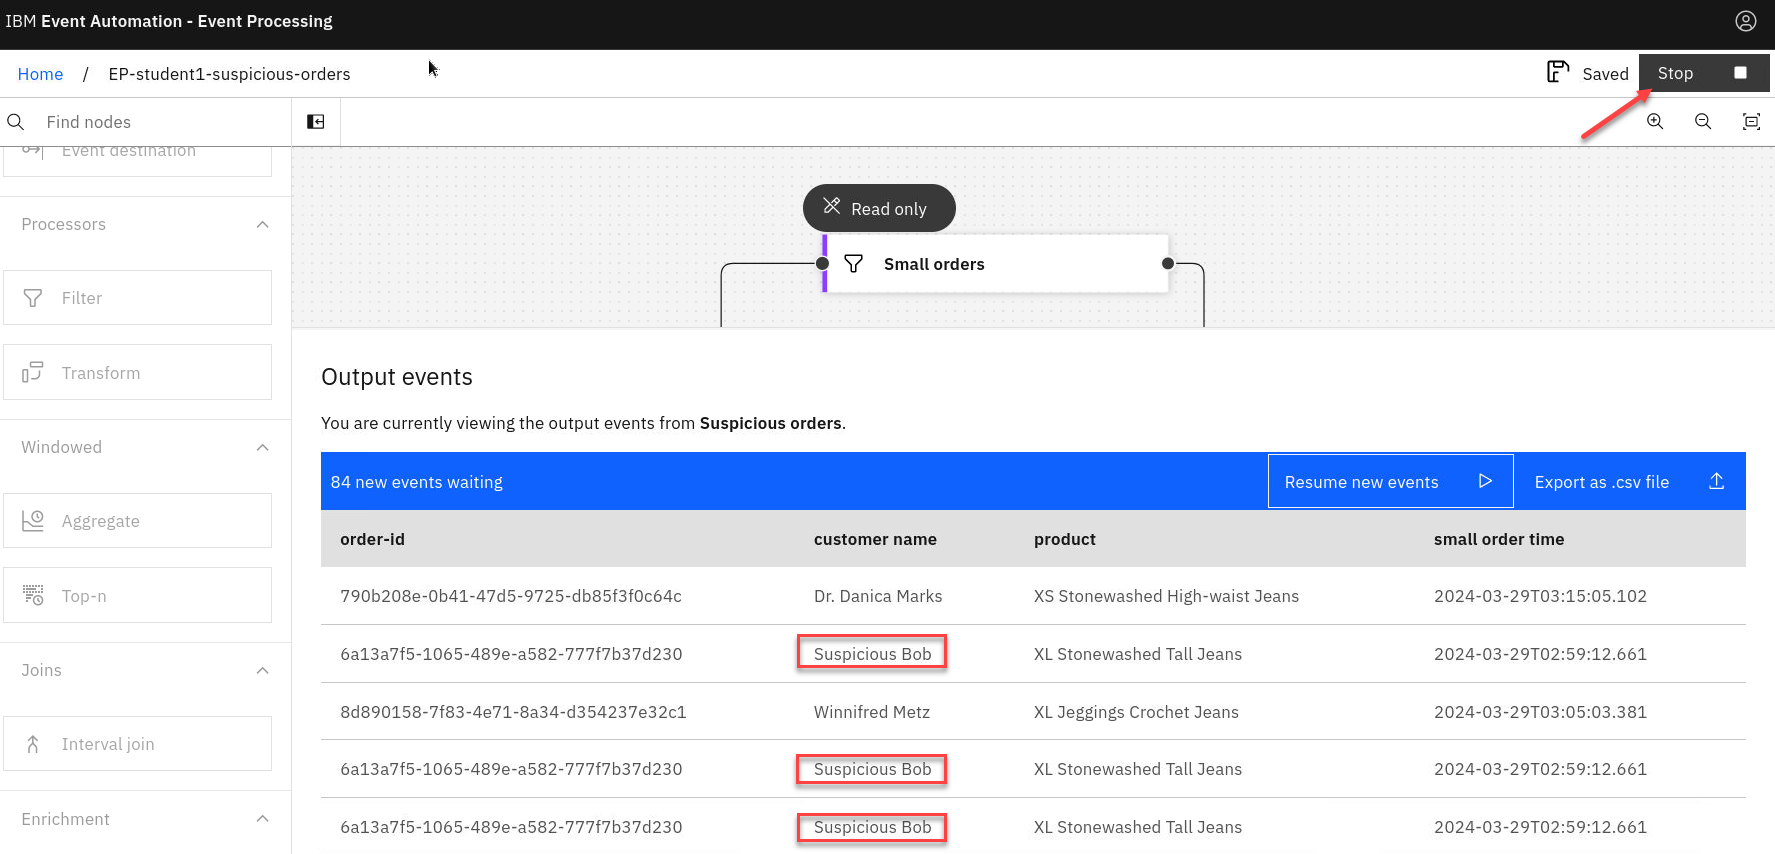Viewport: 1775px width, 854px height.
Task: Select the Transform processor node
Action: click(x=138, y=372)
